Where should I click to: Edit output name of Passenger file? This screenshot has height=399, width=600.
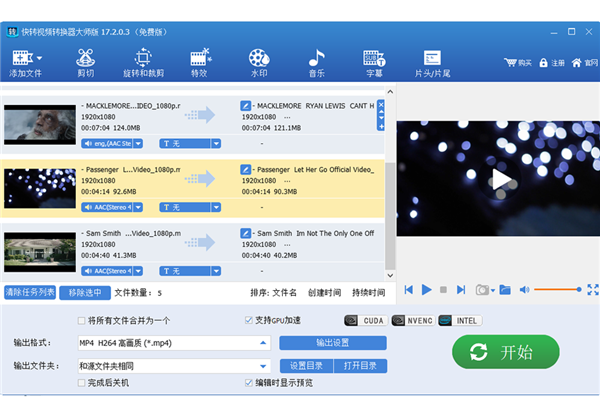coord(245,169)
